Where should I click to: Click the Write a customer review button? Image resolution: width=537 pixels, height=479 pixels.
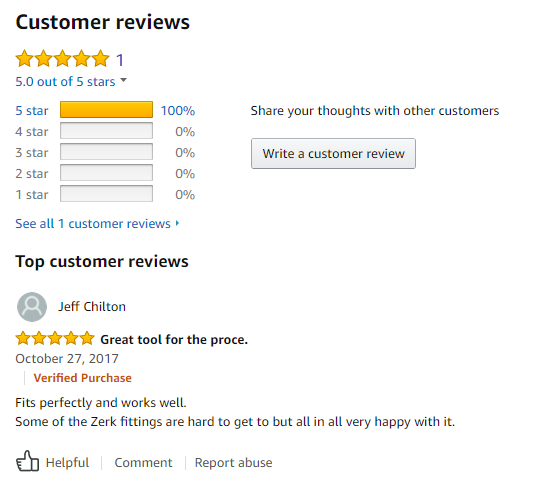click(x=333, y=153)
